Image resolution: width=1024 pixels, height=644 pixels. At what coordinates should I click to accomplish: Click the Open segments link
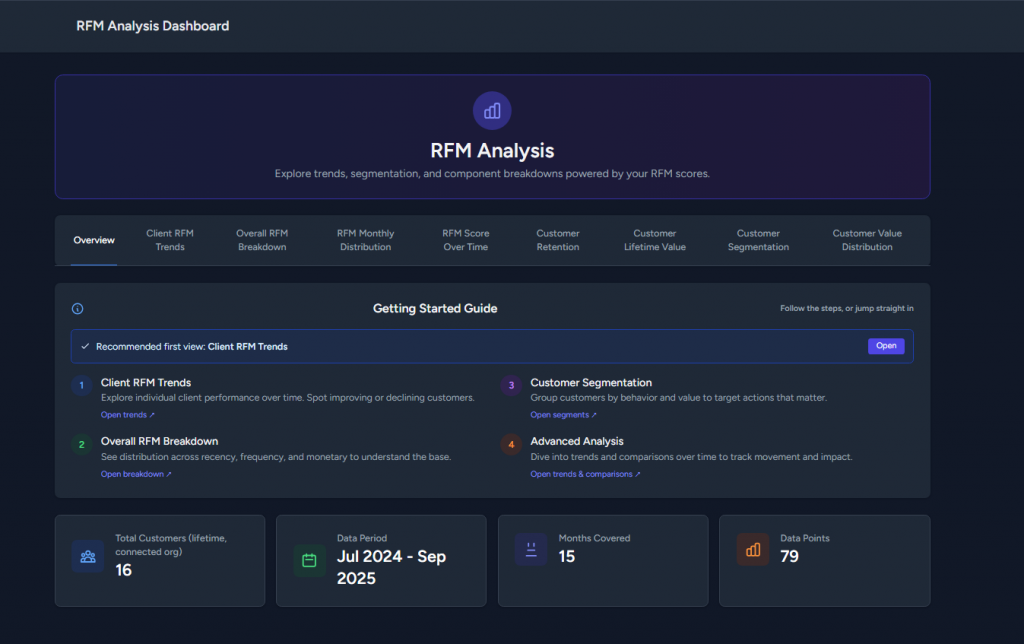563,415
